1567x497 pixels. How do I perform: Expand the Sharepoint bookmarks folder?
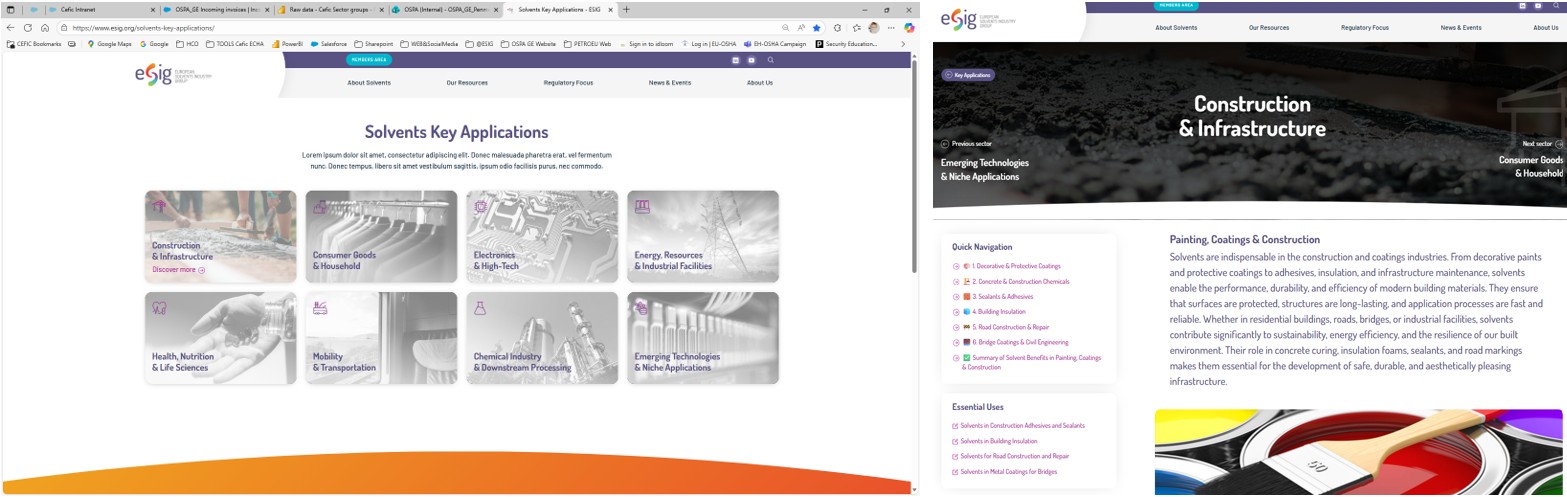[x=373, y=44]
